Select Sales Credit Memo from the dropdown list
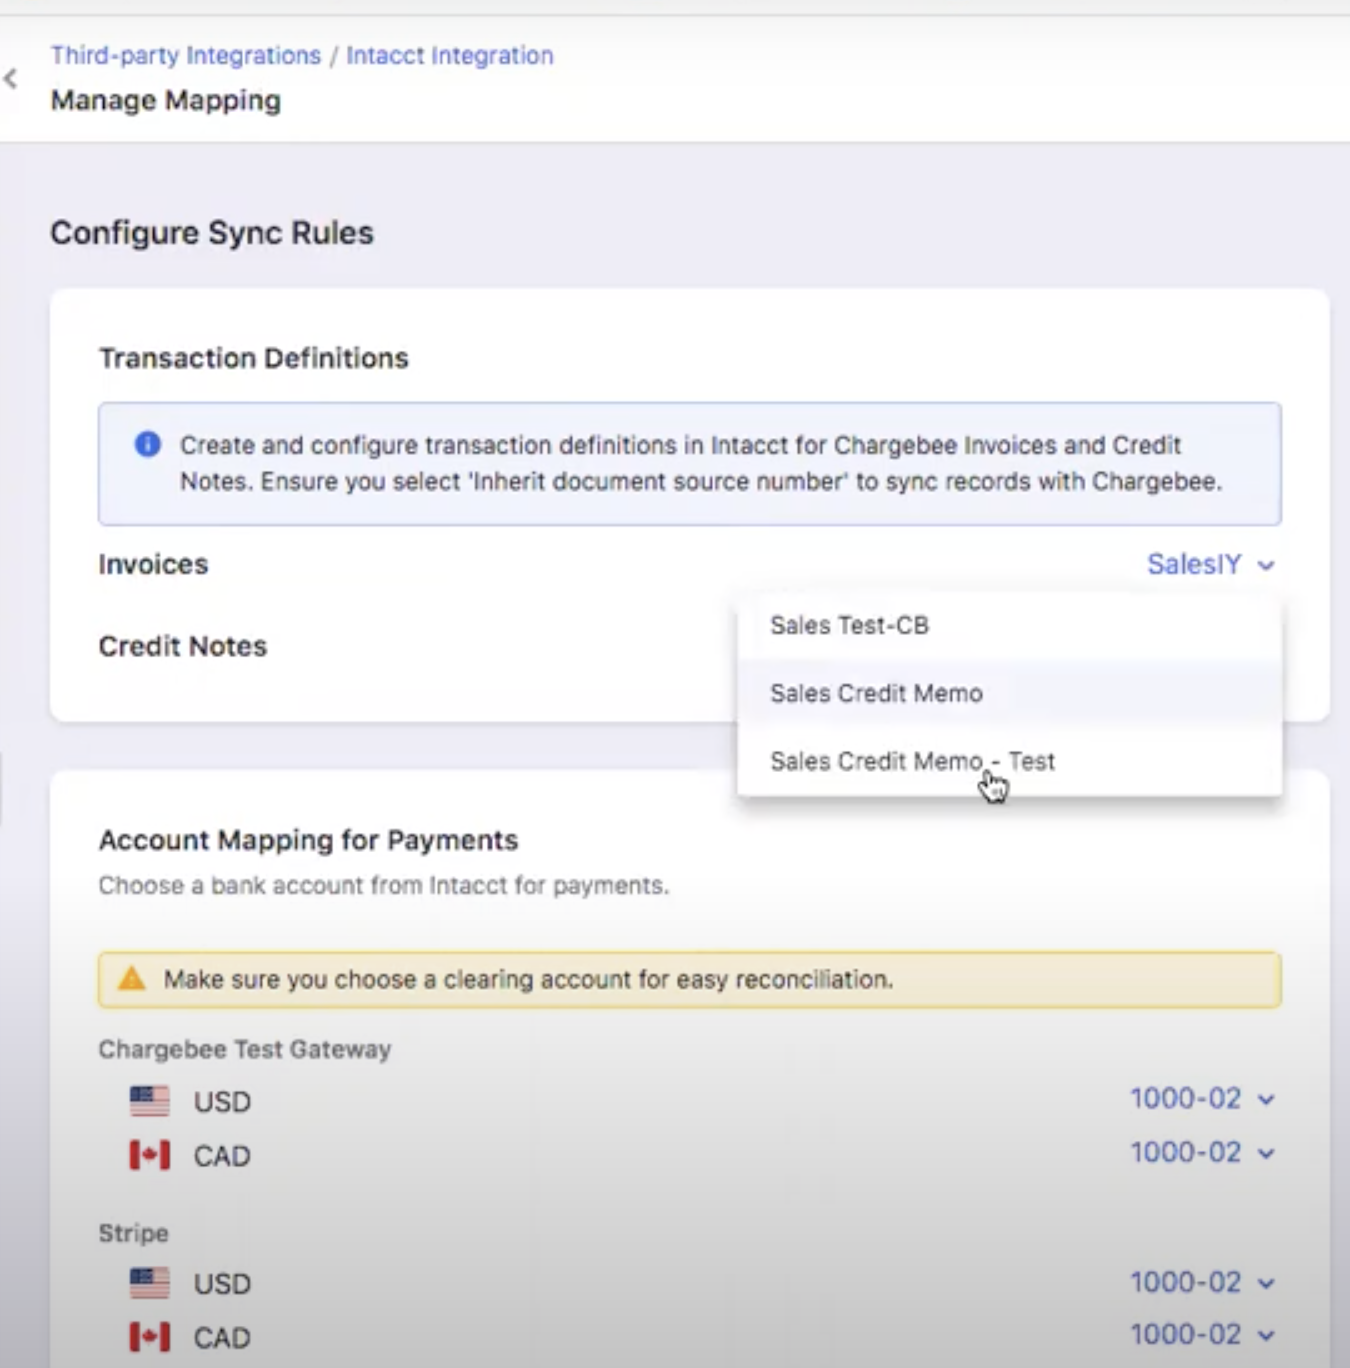The width and height of the screenshot is (1350, 1368). [x=876, y=693]
